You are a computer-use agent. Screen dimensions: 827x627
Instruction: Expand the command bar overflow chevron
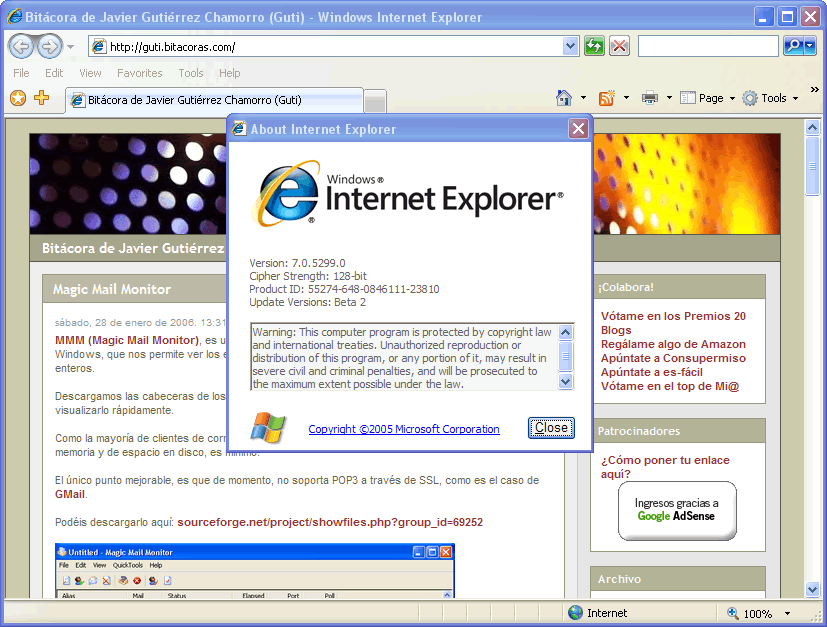(x=814, y=90)
